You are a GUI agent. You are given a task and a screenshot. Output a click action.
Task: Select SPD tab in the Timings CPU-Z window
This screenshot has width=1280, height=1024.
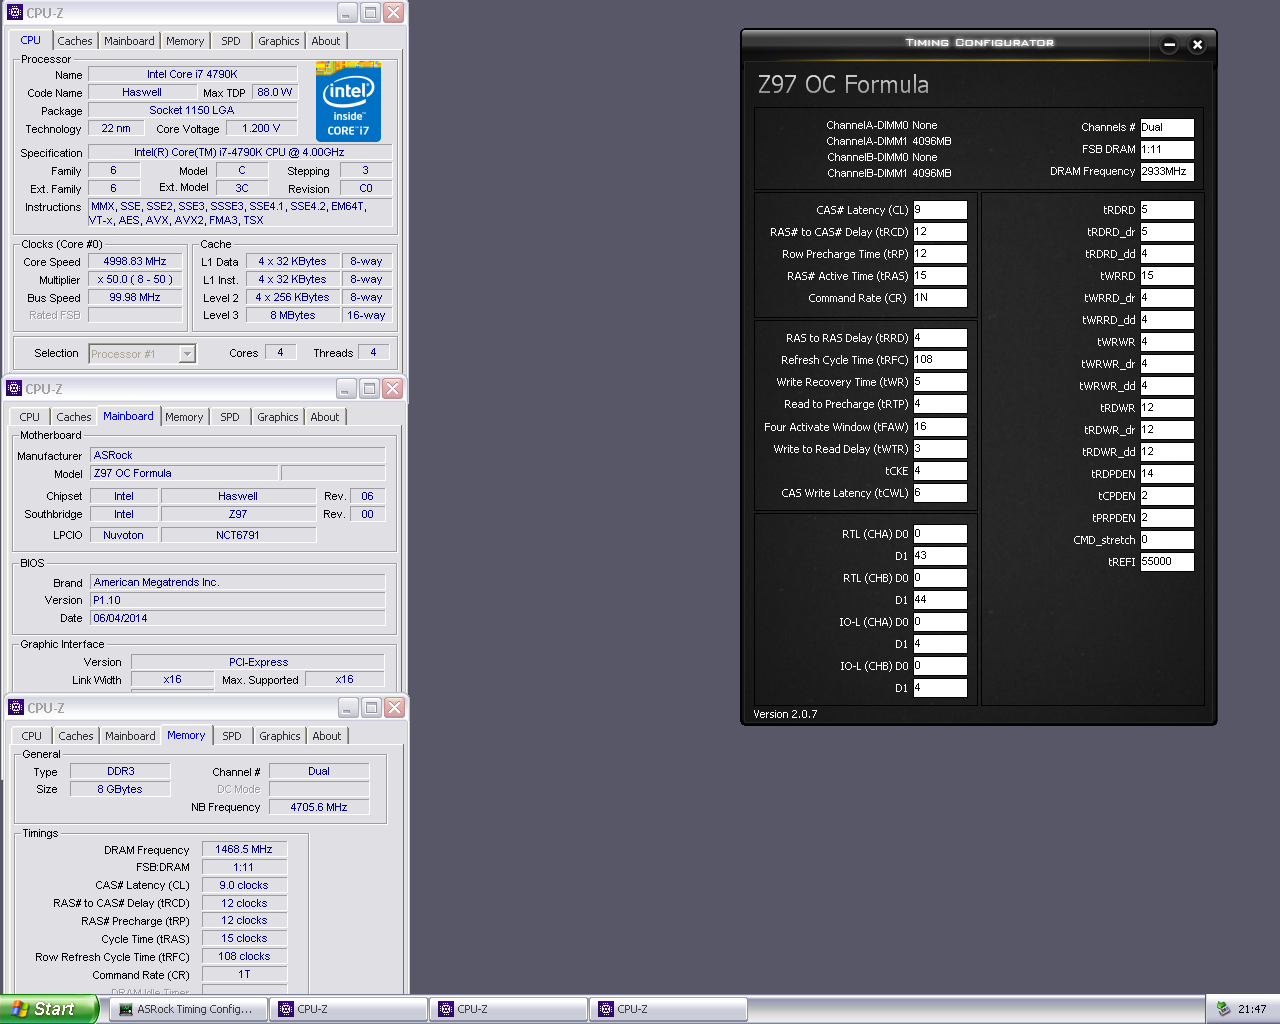(x=232, y=736)
